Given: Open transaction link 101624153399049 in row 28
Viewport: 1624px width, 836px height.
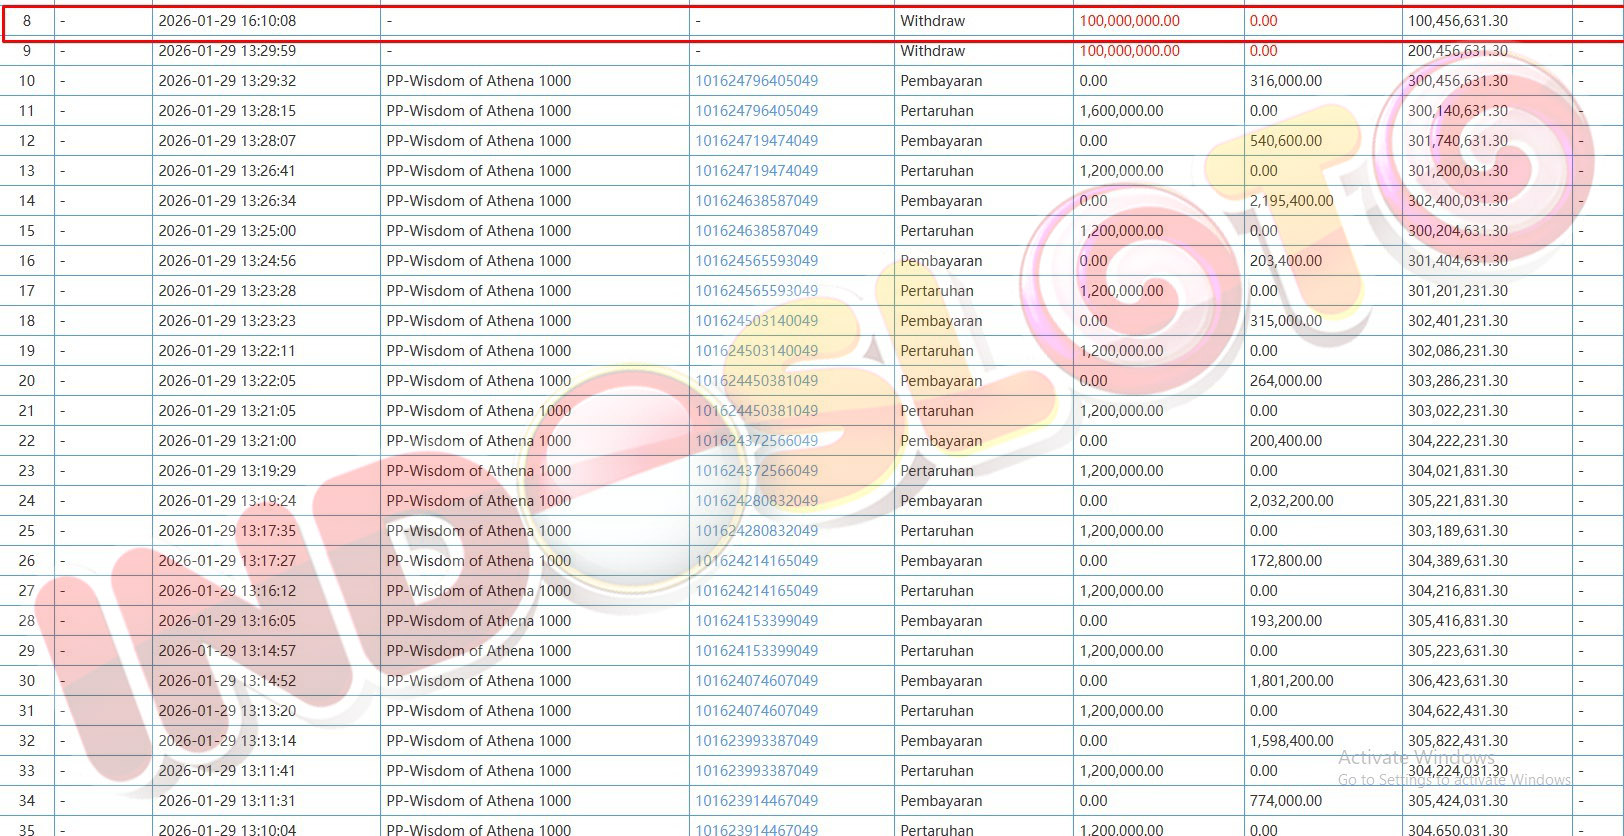Looking at the screenshot, I should [x=756, y=621].
